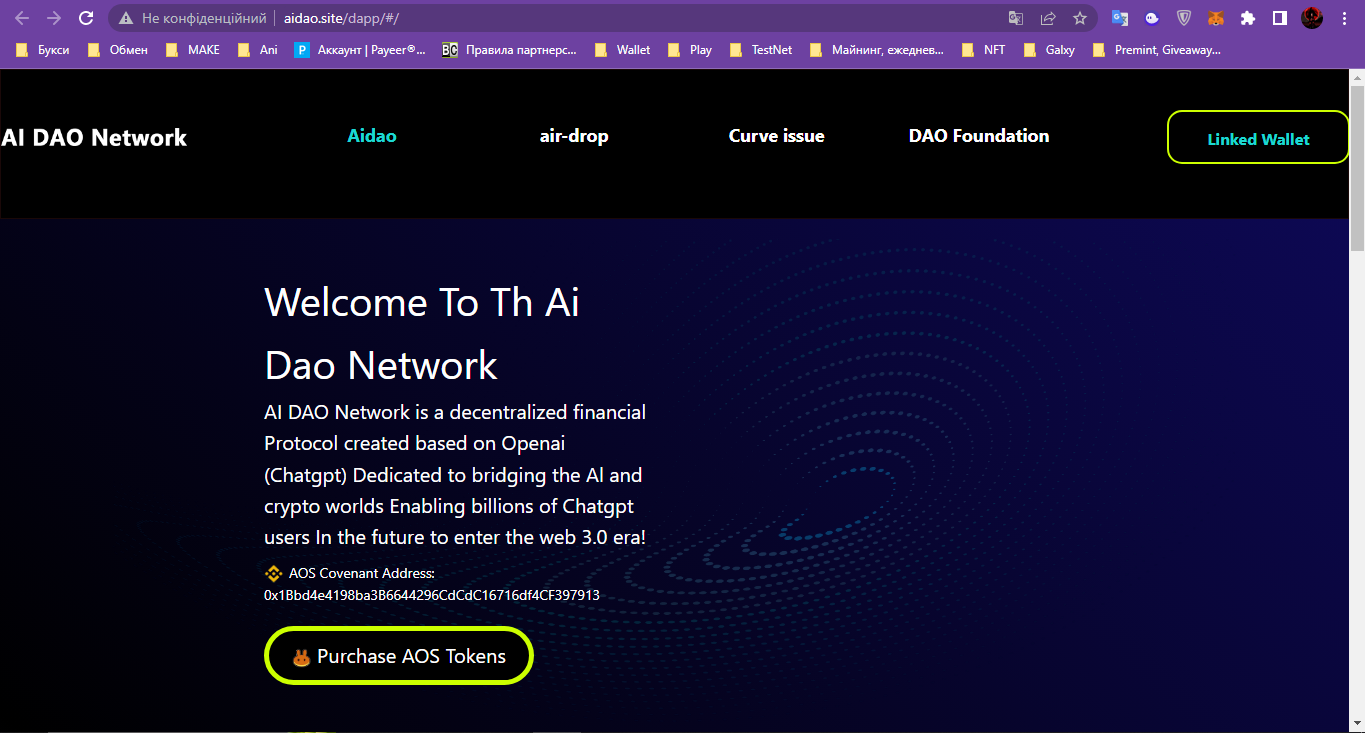Screen dimensions: 1365x733
Task: Click the AOS covenant contract address
Action: [432, 595]
